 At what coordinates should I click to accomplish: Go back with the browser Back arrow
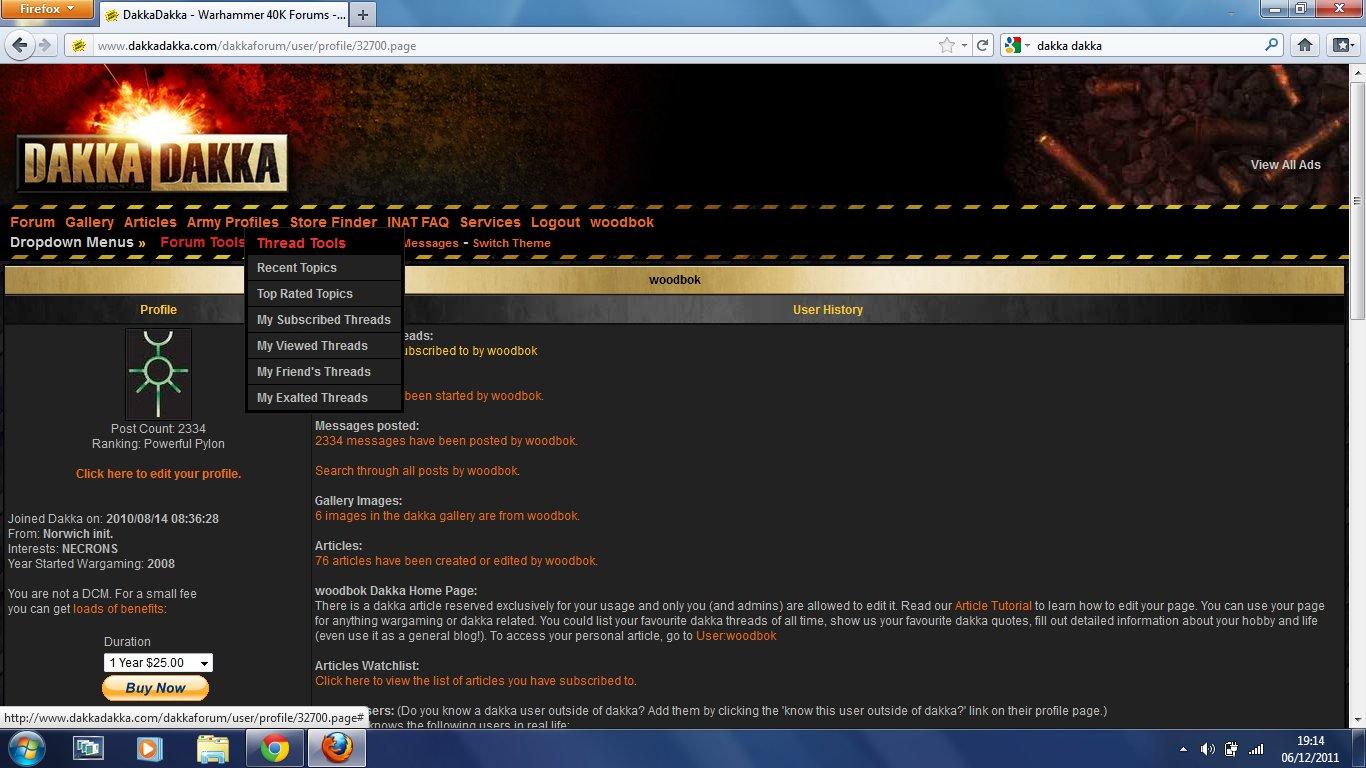coord(19,45)
